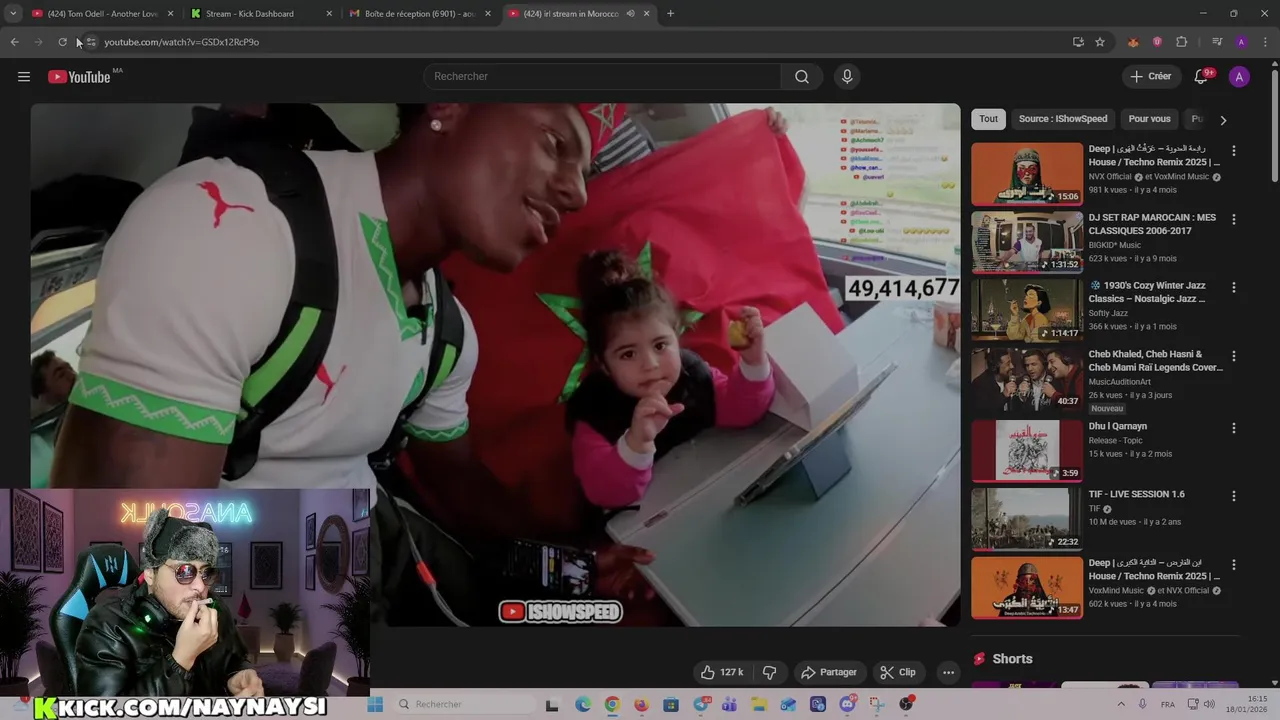Open Chrome media controls
The height and width of the screenshot is (720, 1280).
(1217, 42)
